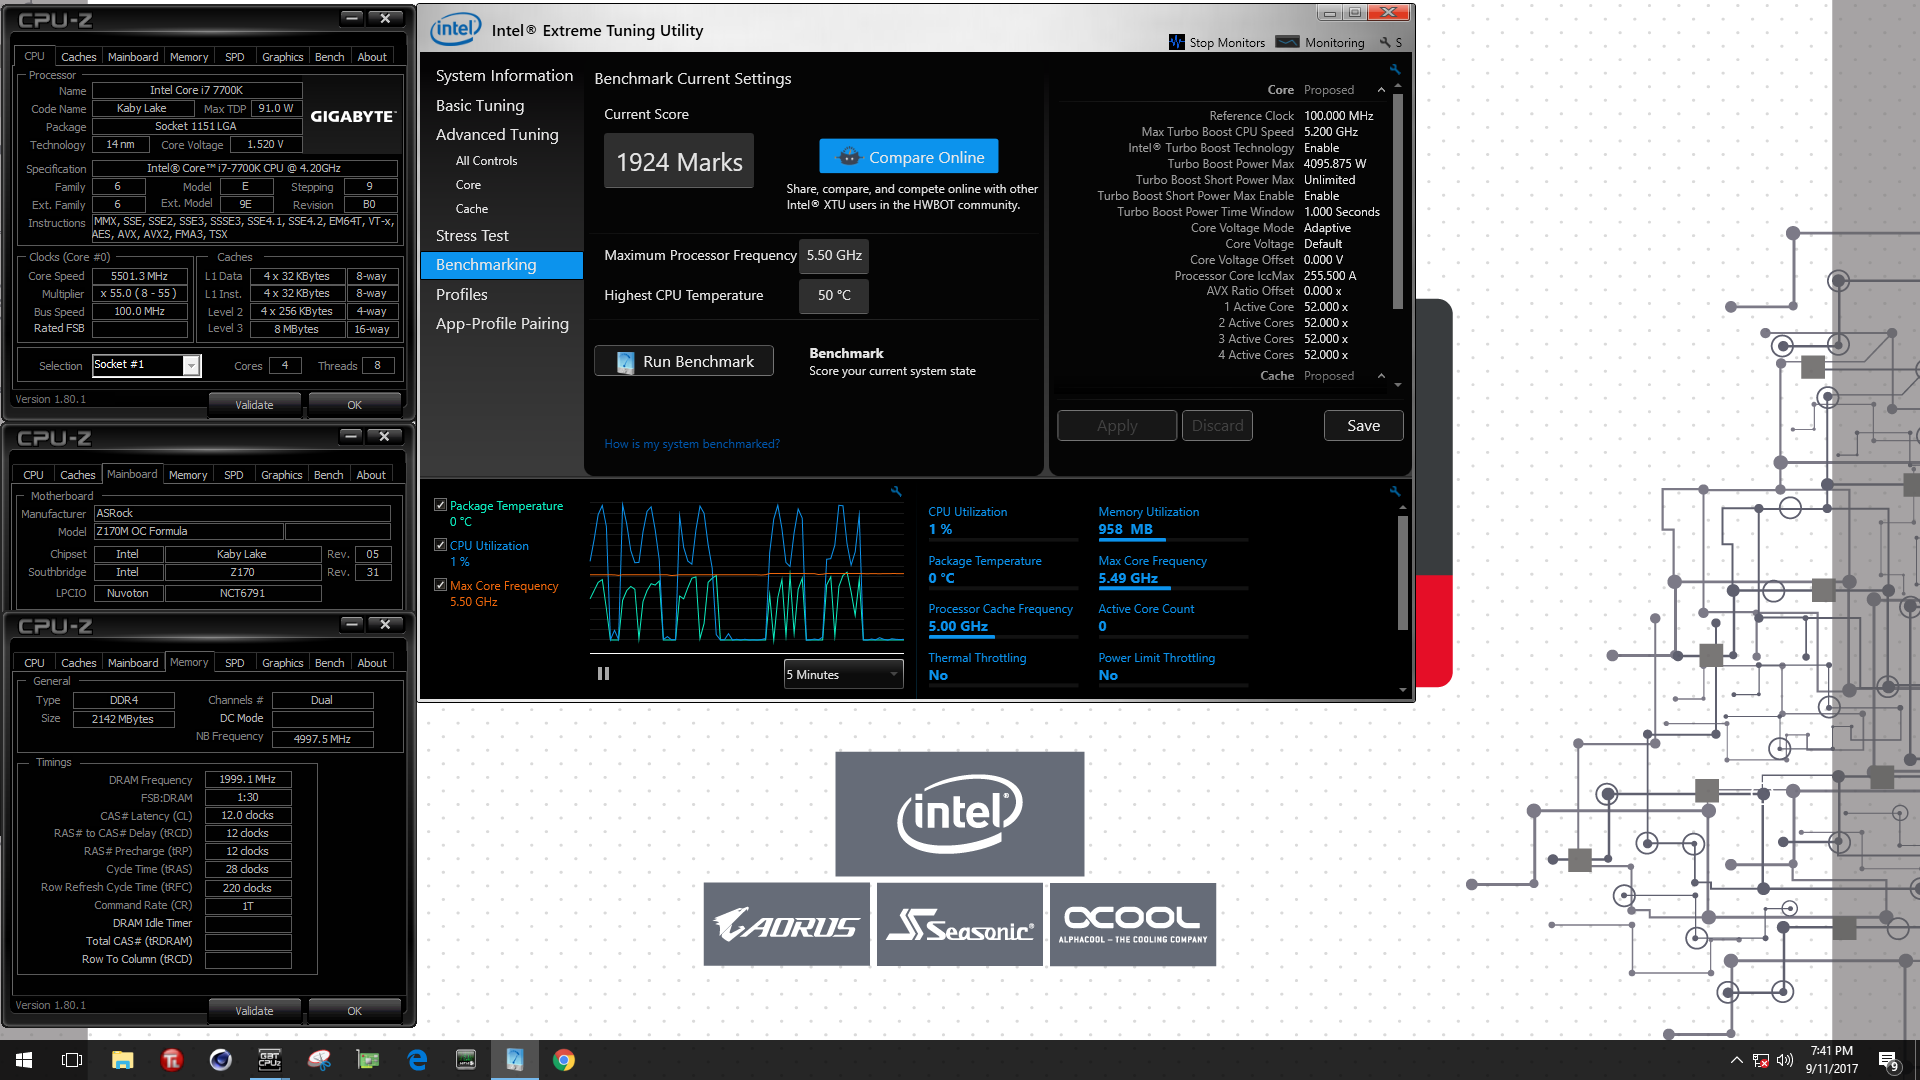Toggle Package Temperature checkbox
The width and height of the screenshot is (1920, 1080).
point(440,505)
